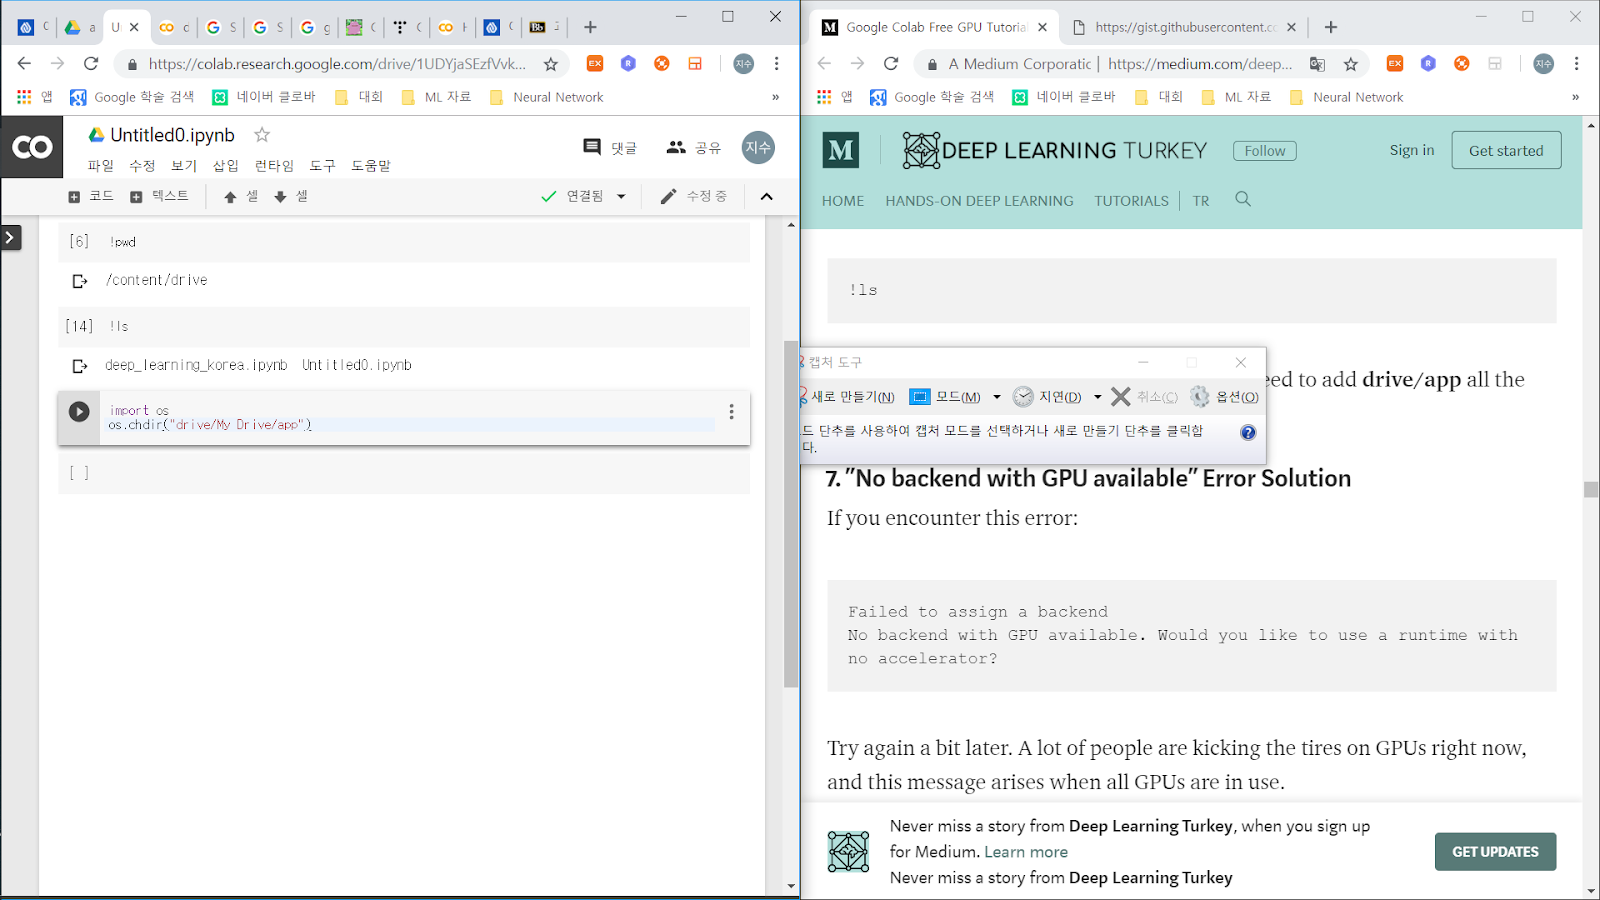
Task: Click Get started on Medium
Action: tap(1506, 150)
